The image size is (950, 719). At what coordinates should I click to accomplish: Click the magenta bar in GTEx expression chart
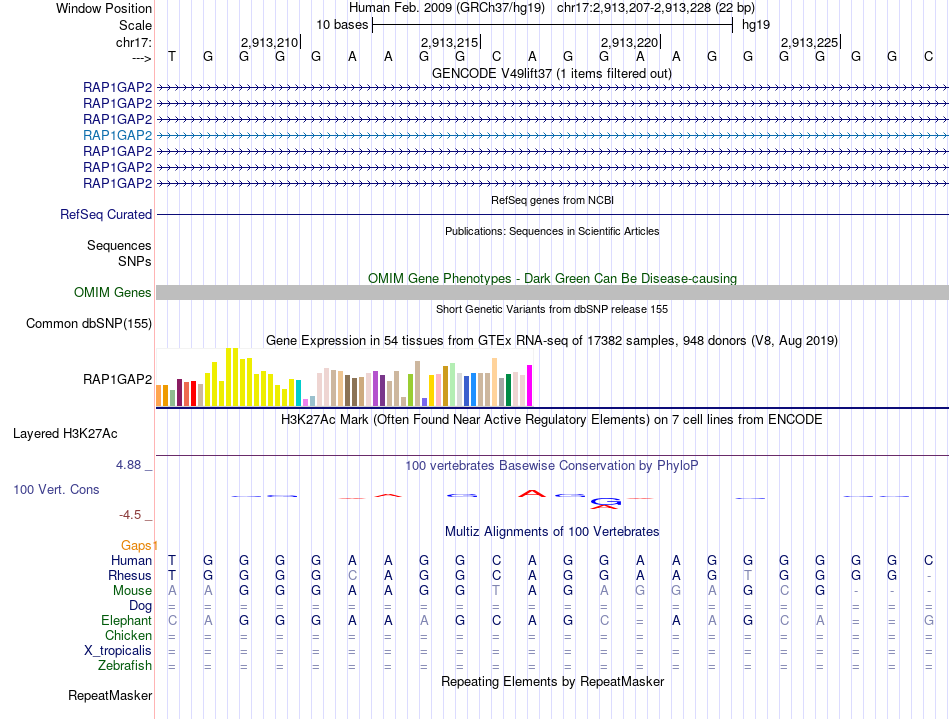point(530,386)
